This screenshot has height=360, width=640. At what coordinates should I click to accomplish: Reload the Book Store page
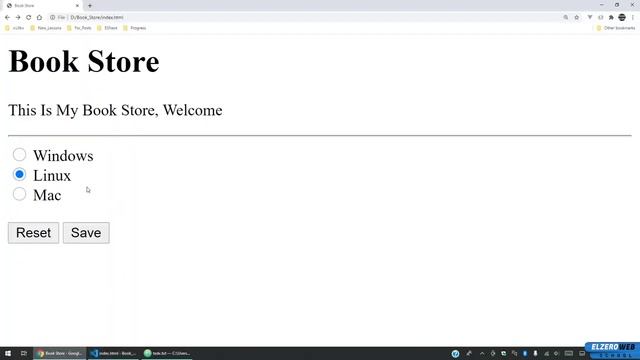coord(29,18)
